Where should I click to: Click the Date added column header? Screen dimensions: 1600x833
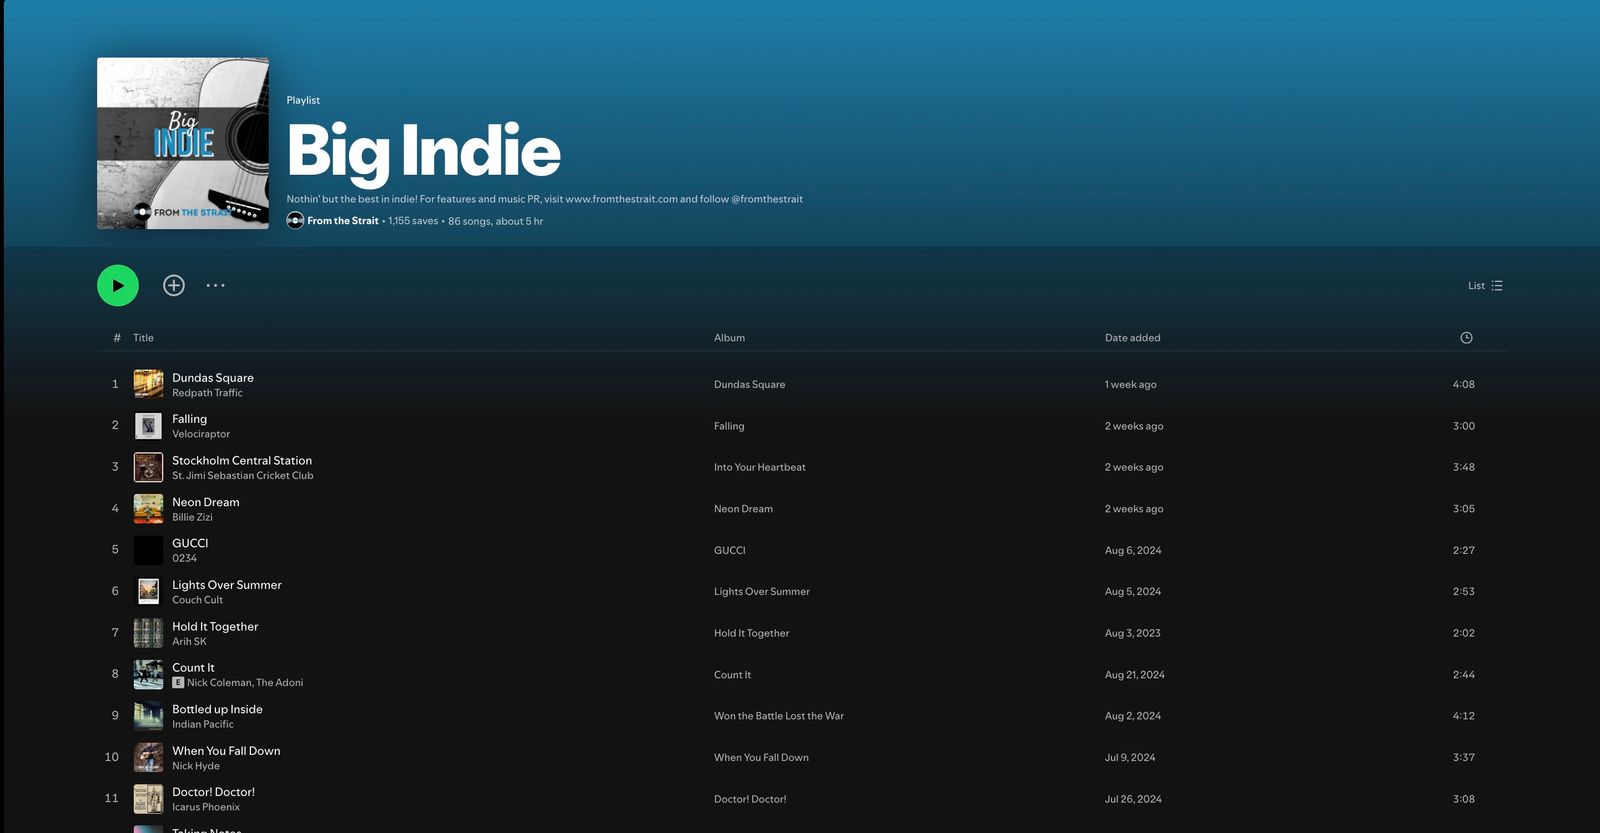point(1132,338)
